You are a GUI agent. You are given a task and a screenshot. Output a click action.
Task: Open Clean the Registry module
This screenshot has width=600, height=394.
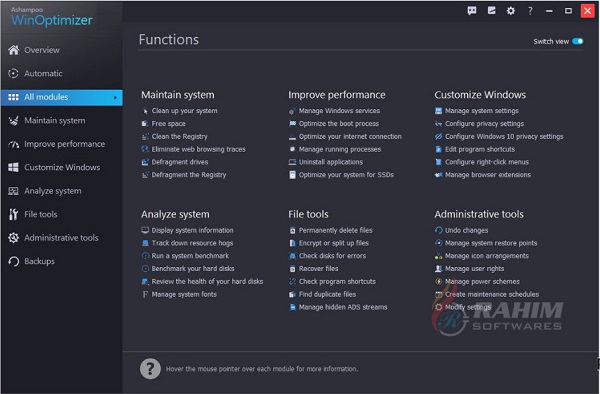(x=179, y=137)
